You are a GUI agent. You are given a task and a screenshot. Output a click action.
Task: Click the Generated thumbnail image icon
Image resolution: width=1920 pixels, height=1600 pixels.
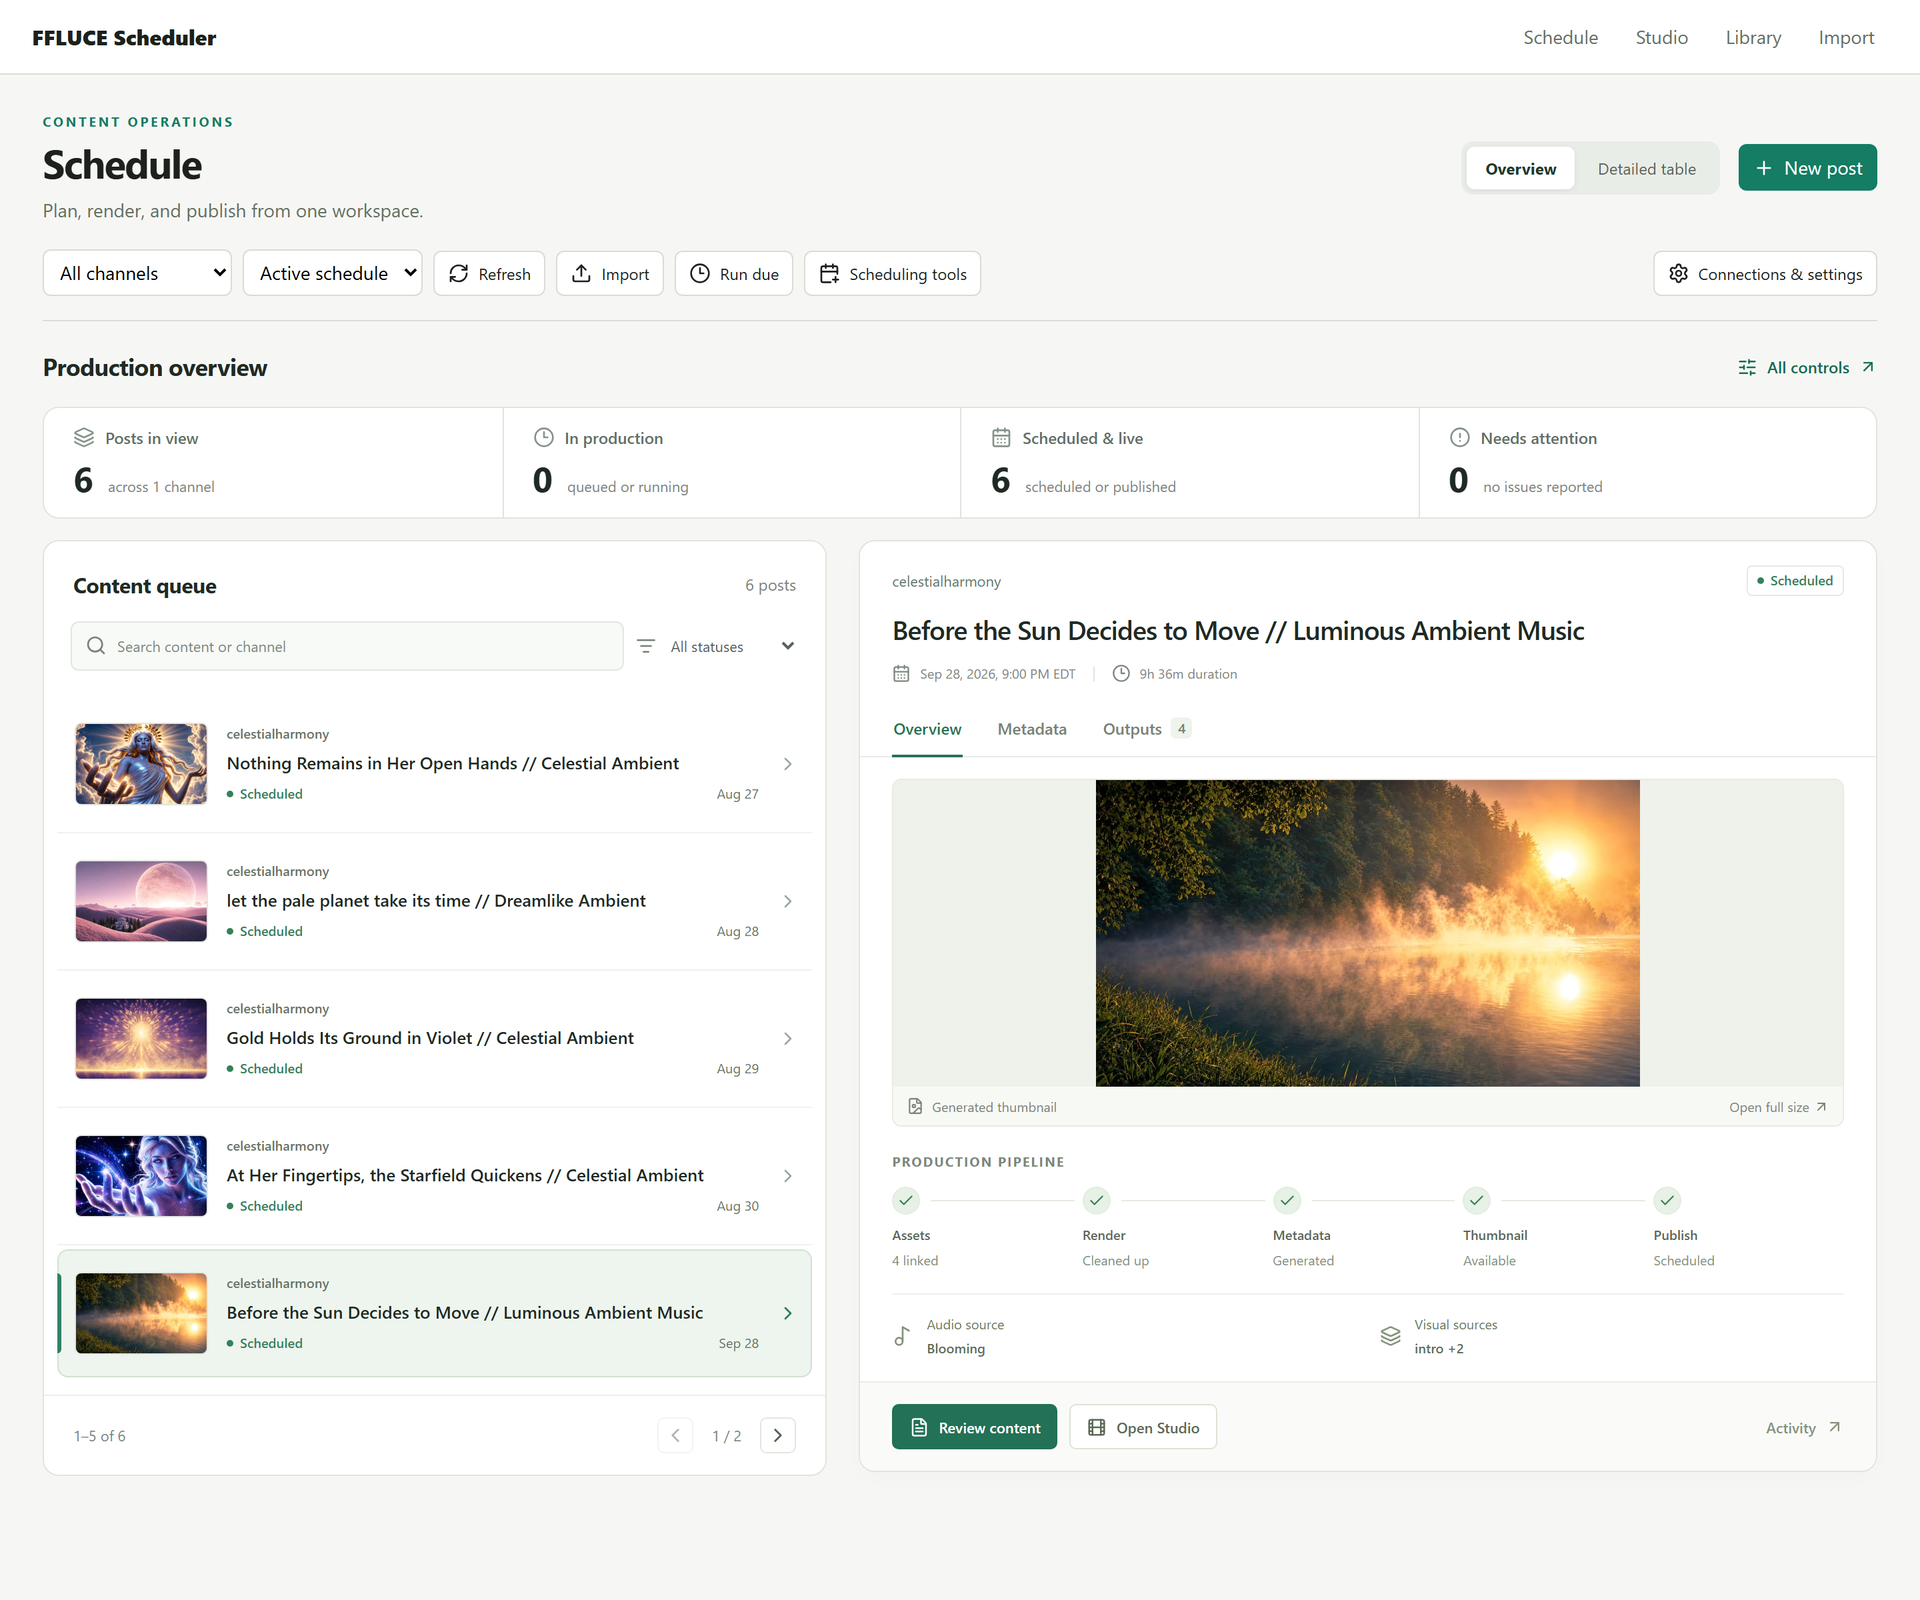click(915, 1106)
